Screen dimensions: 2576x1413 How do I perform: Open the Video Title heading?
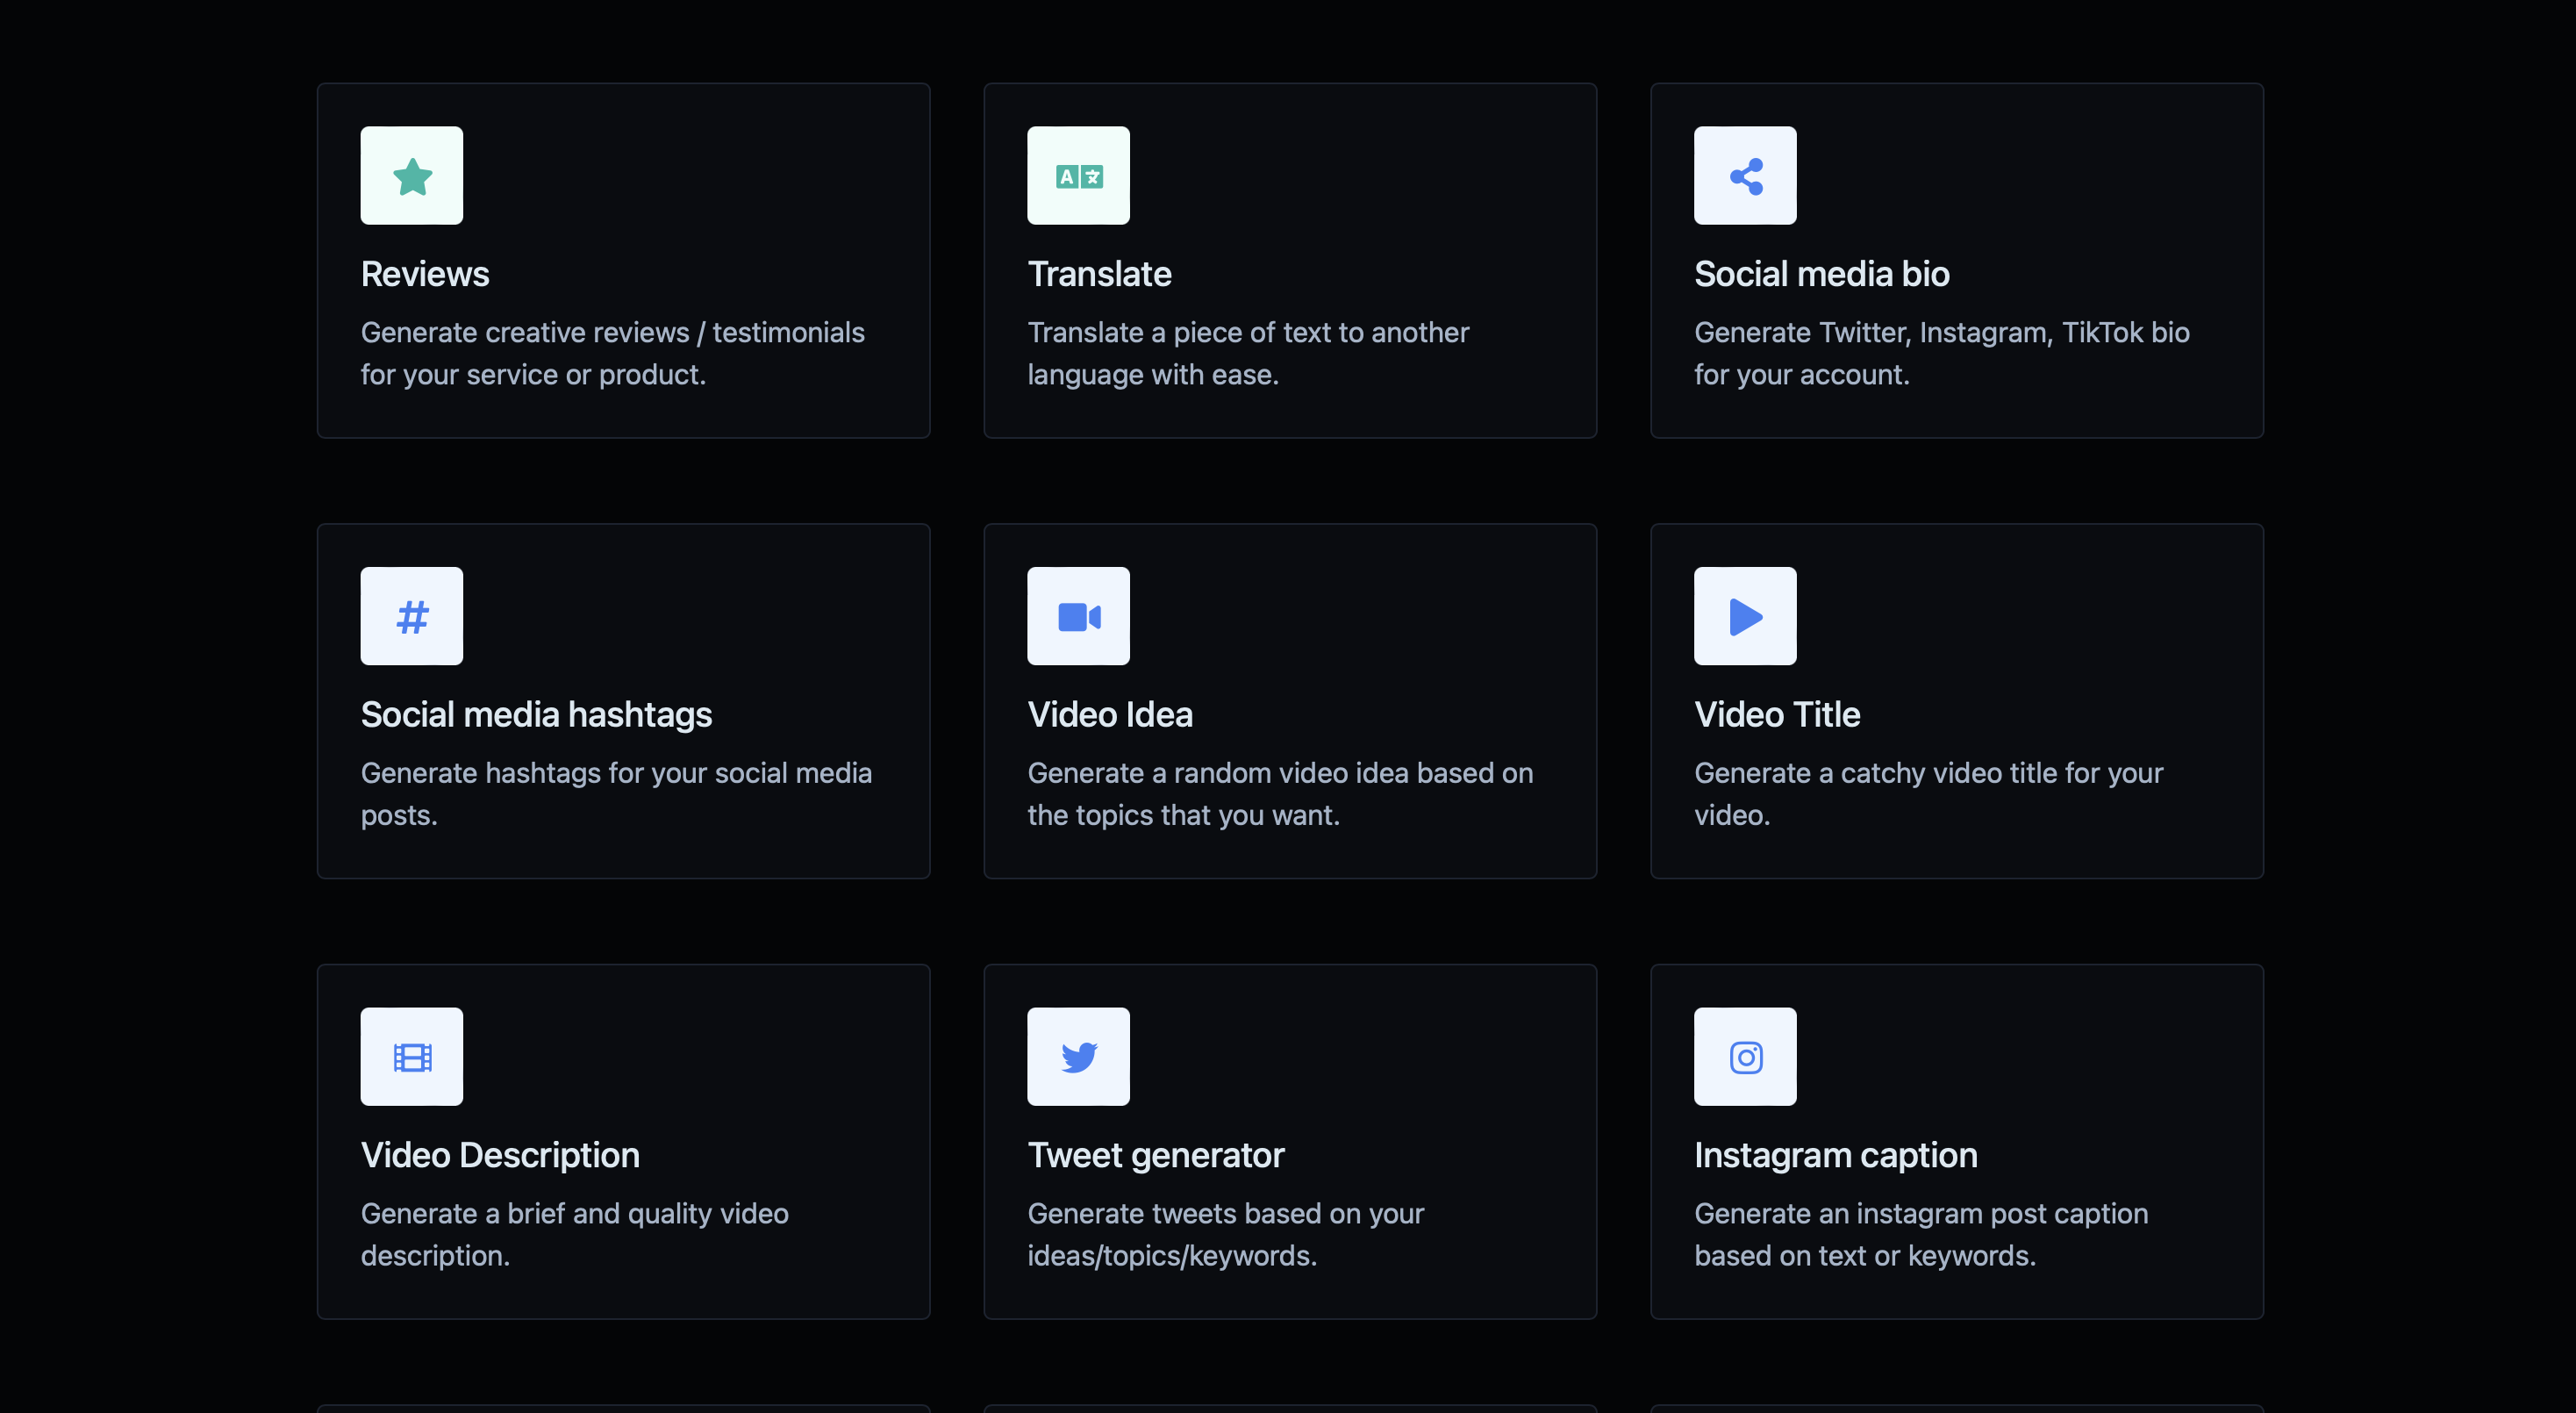click(x=1777, y=714)
